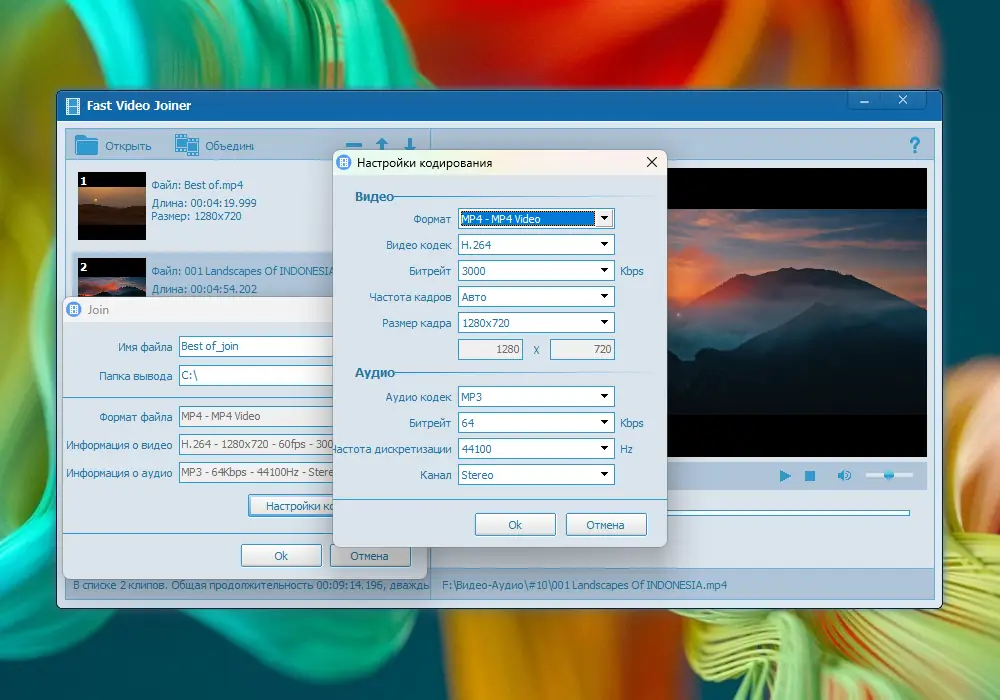Click the Открыть folder icon
Screen dimensions: 1000x700
click(x=87, y=146)
